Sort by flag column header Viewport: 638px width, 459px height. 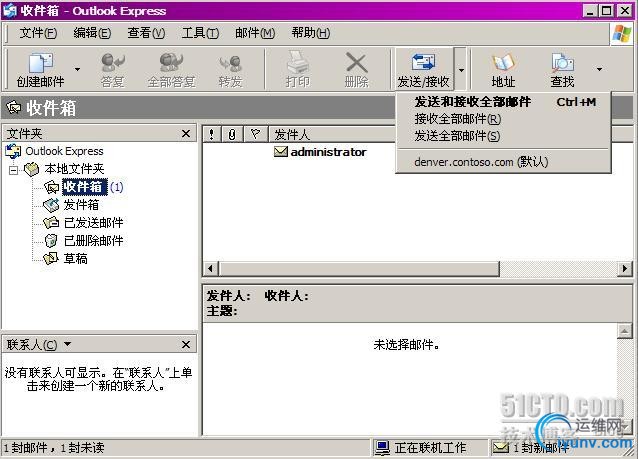pyautogui.click(x=256, y=134)
